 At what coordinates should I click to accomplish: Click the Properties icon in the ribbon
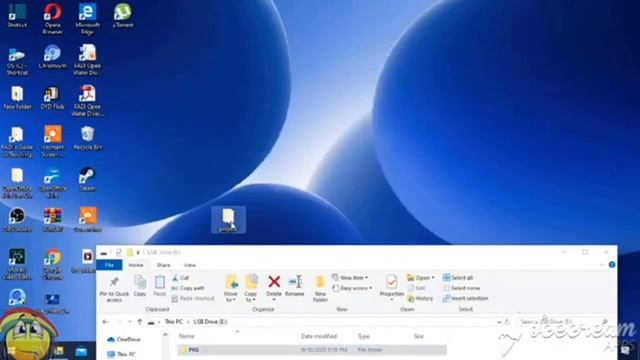[391, 282]
